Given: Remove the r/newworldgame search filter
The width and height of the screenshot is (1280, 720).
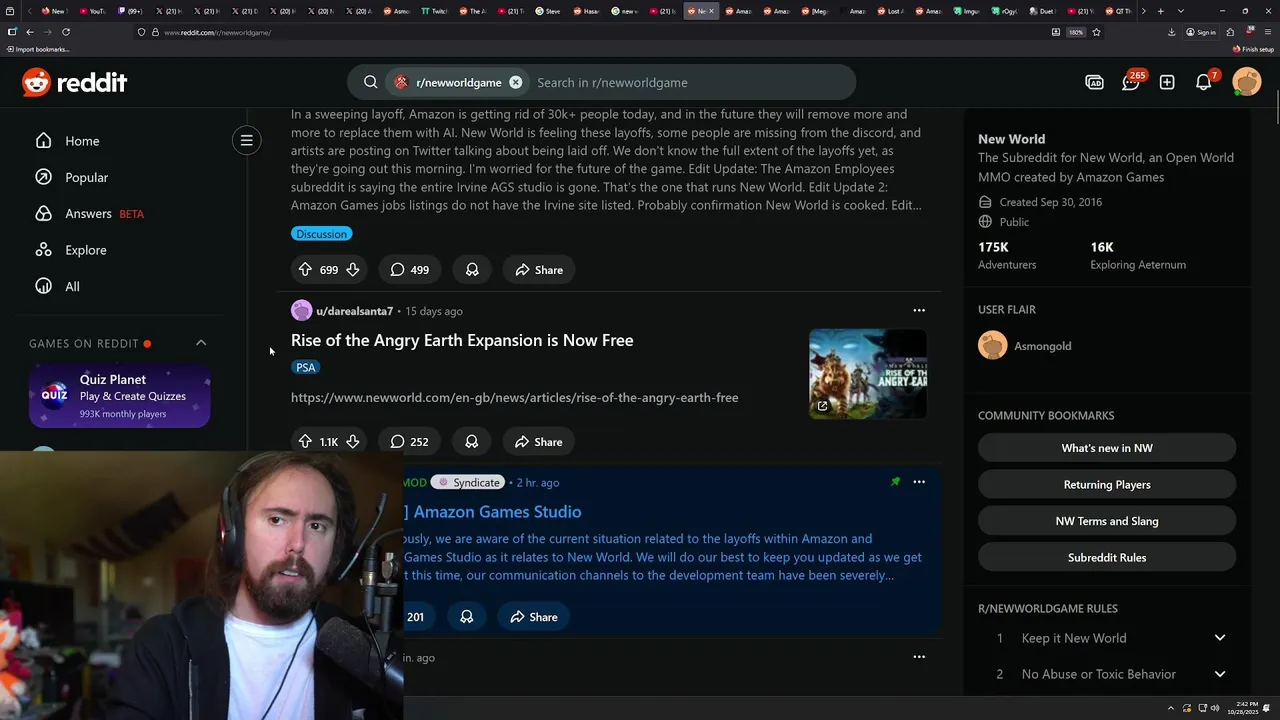Looking at the screenshot, I should click(x=516, y=82).
